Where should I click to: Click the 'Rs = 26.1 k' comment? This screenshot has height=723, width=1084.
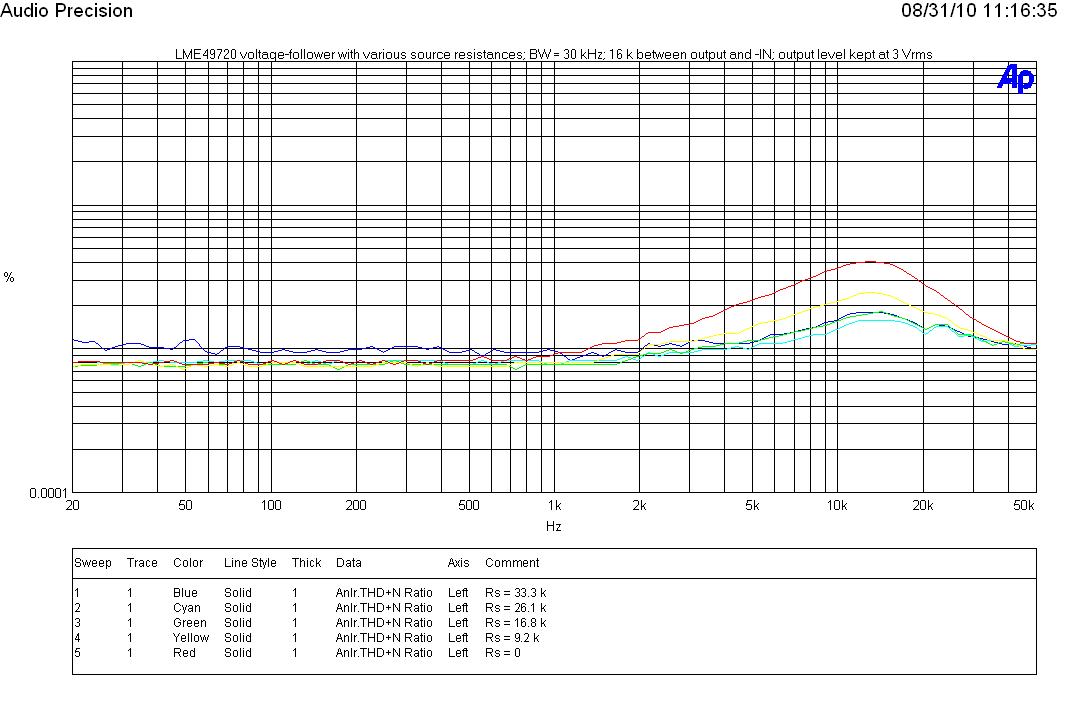[516, 608]
